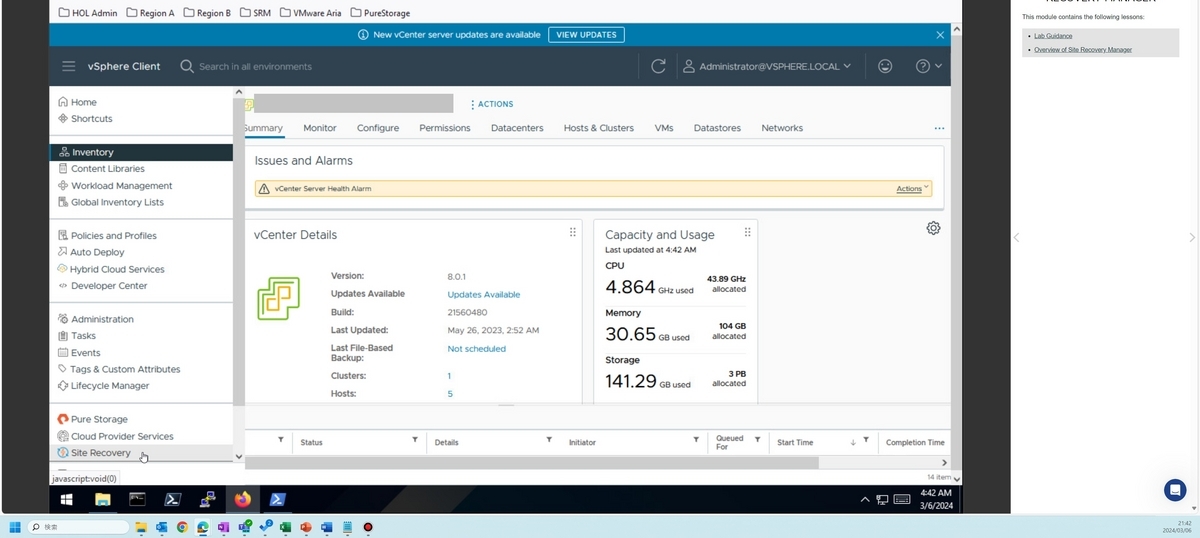Open Chrome on the host taskbar

tap(182, 527)
